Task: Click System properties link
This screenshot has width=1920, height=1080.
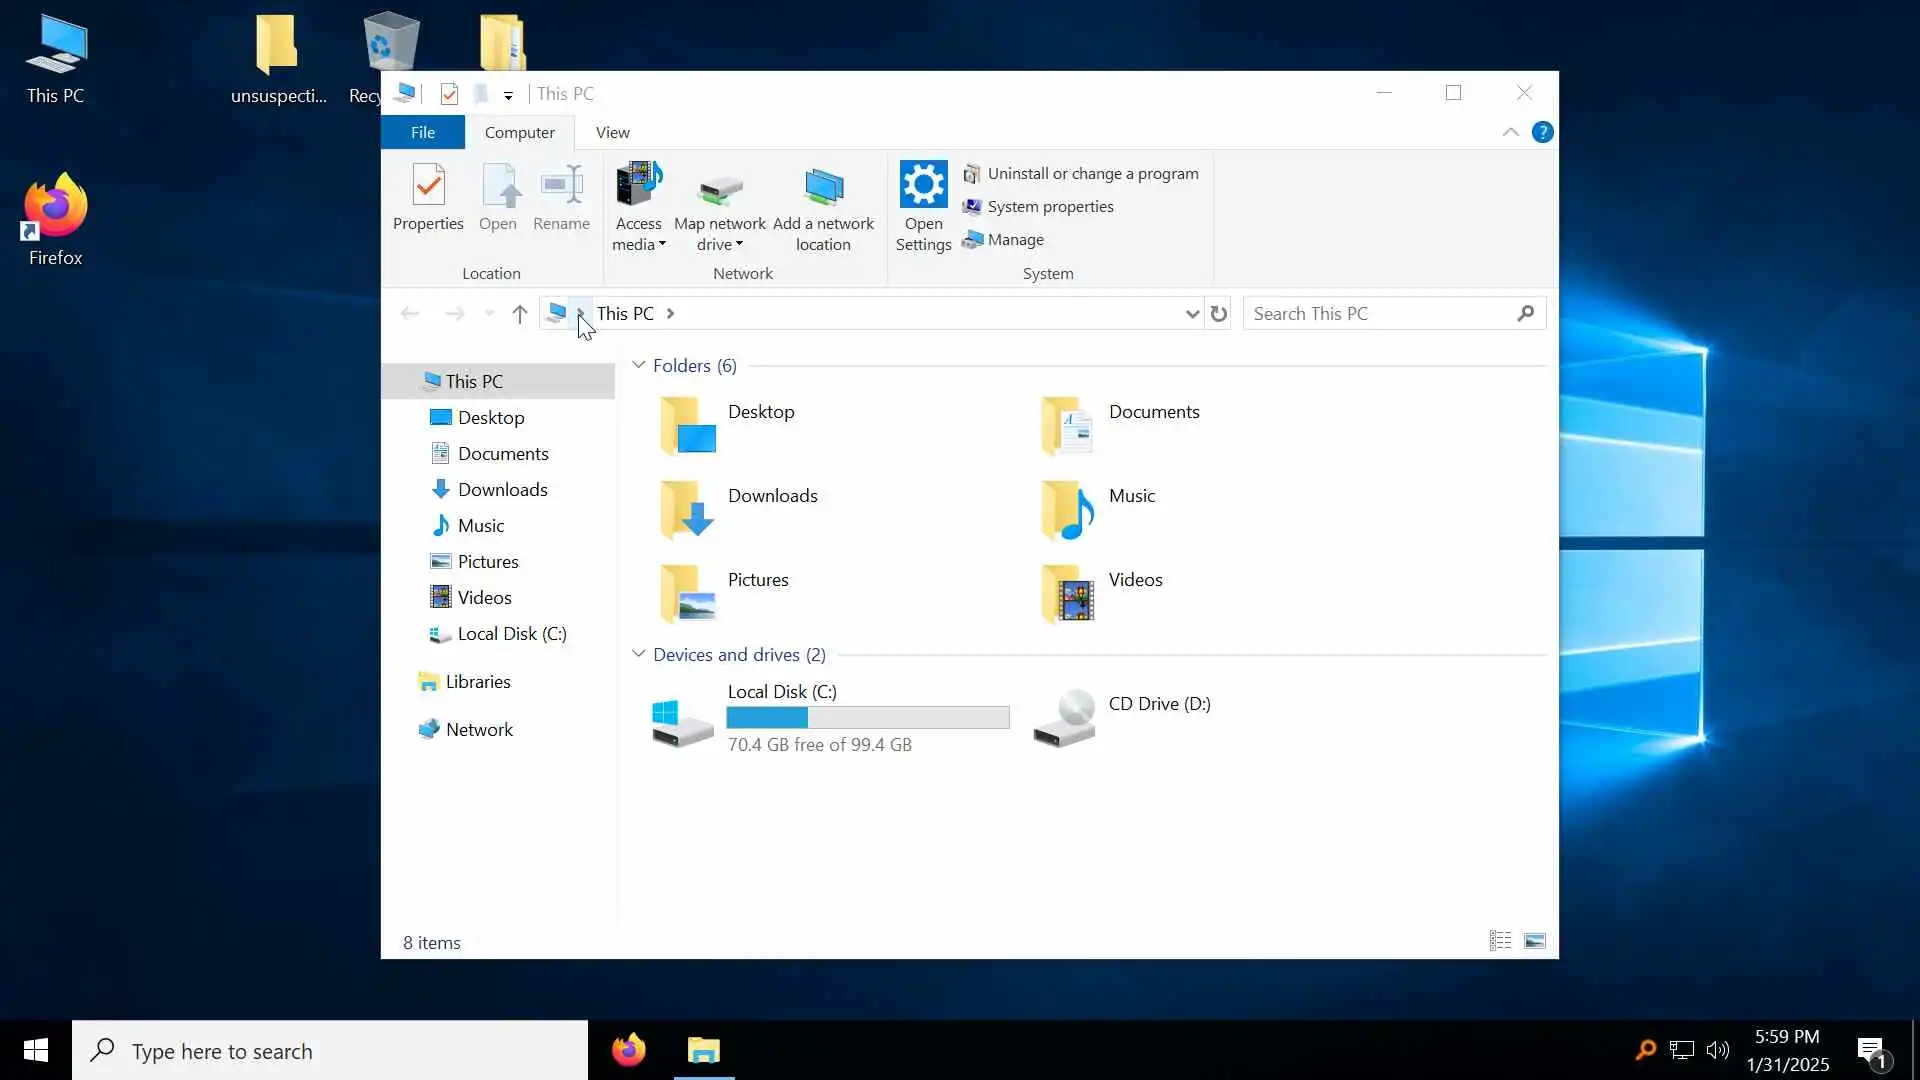Action: click(x=1049, y=207)
